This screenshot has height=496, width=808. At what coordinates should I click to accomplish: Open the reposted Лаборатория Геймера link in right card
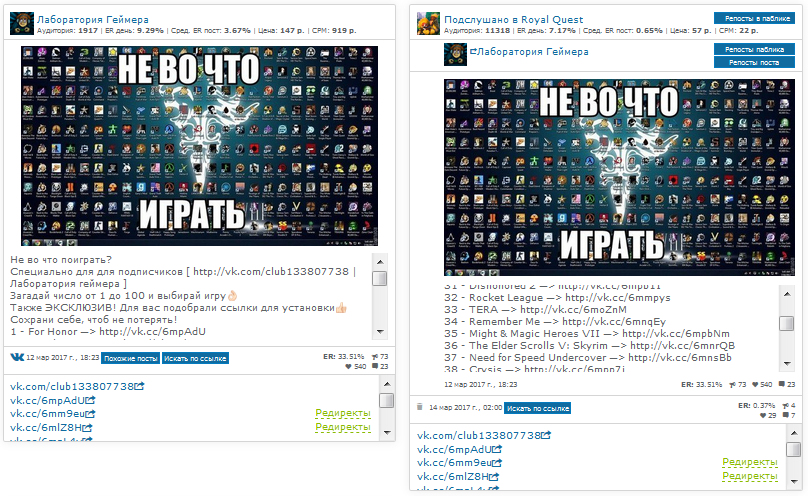(533, 52)
